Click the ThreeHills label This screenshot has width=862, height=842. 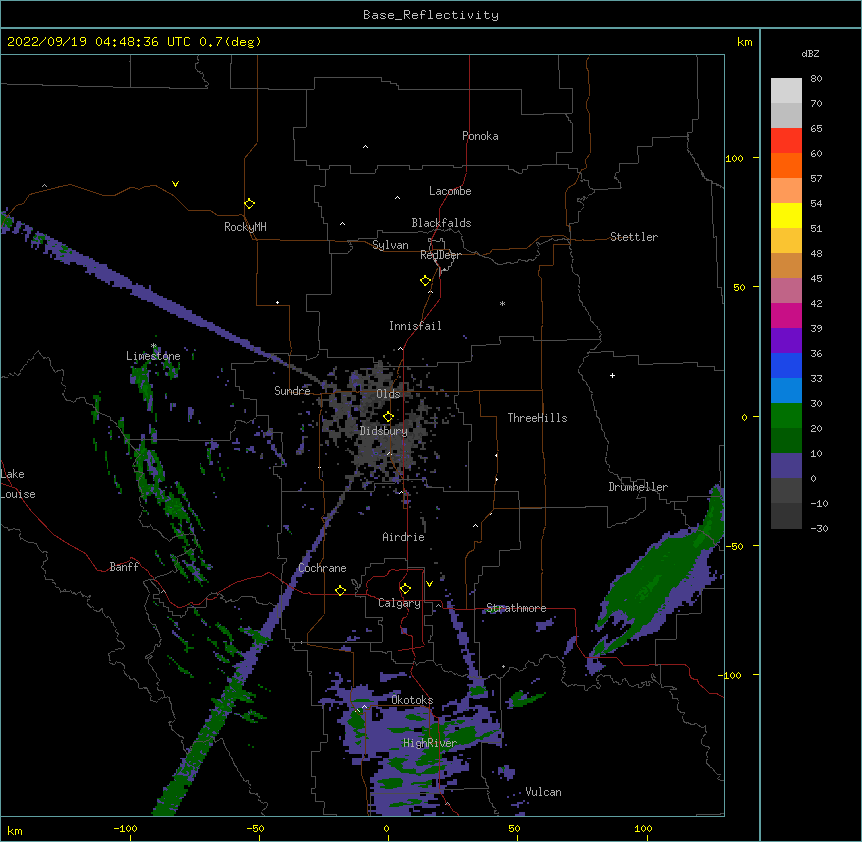[x=537, y=418]
